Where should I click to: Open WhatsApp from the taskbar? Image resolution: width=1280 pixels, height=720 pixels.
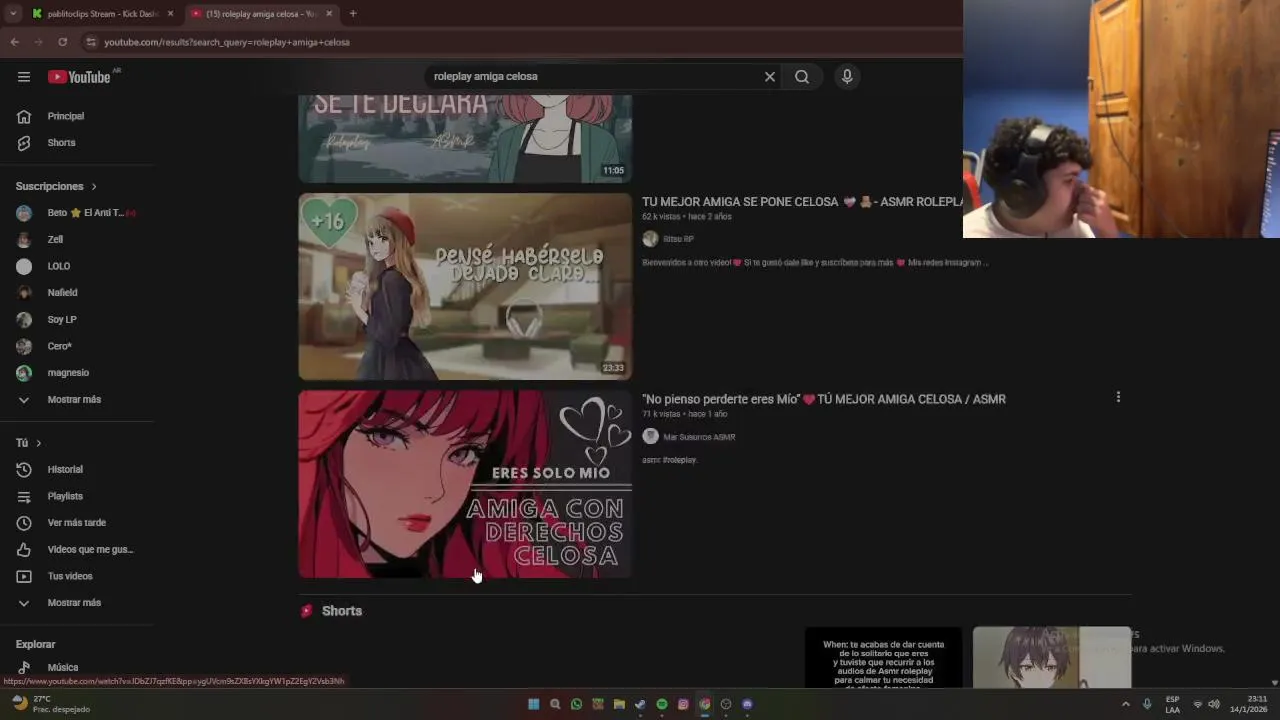point(576,704)
